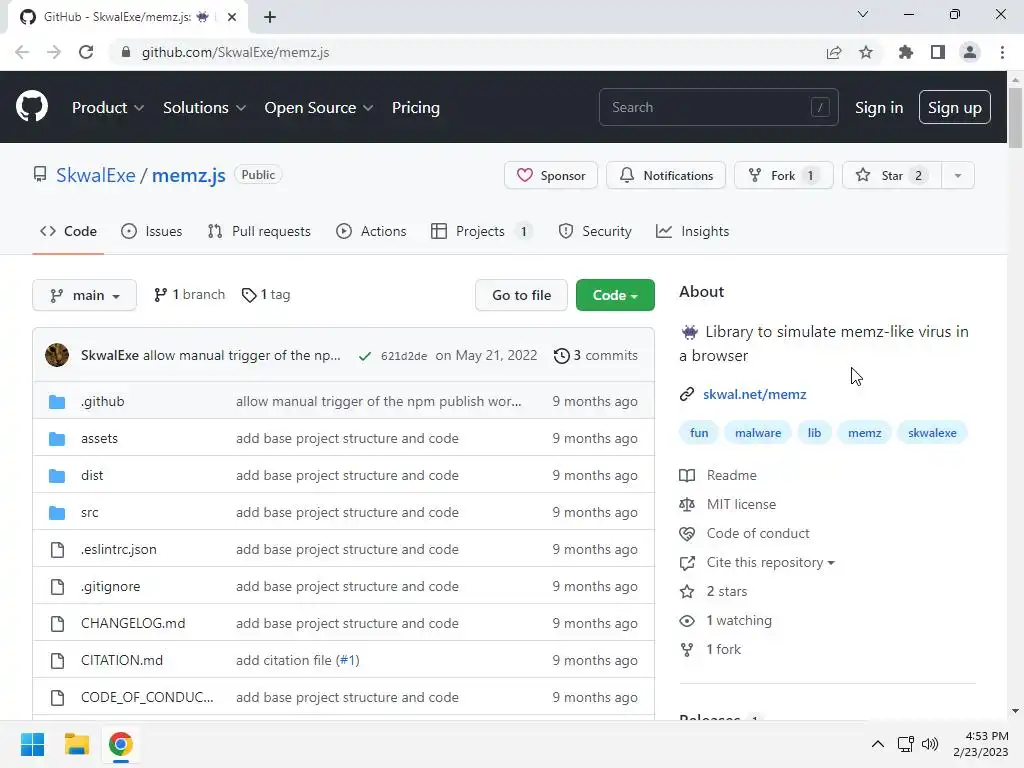Open the Actions tab
Image resolution: width=1024 pixels, height=768 pixels.
pos(371,231)
